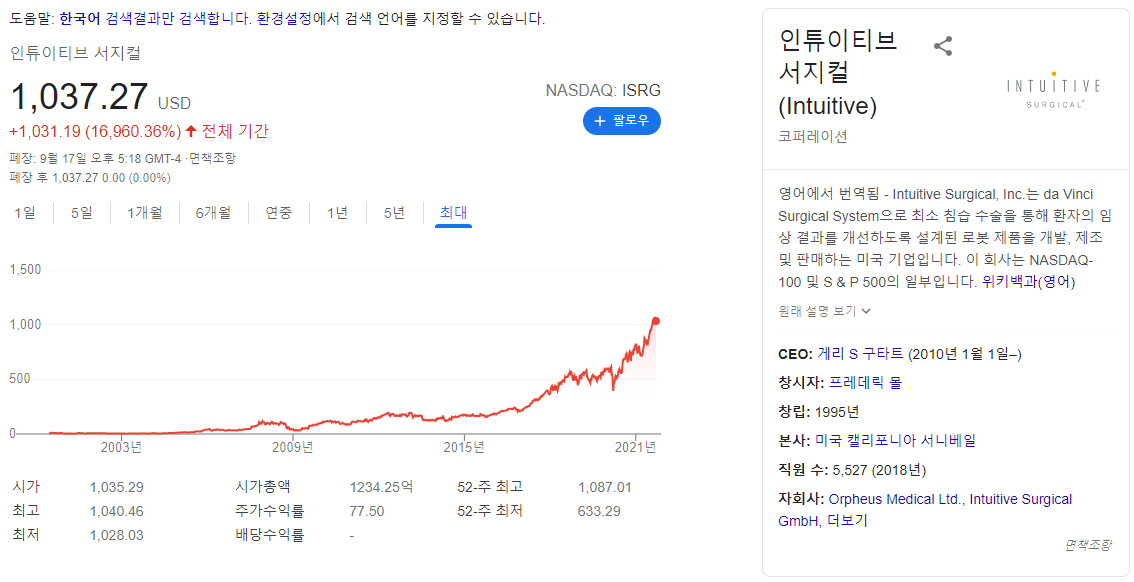Select the 5일 chart range tab
Viewport: 1134px width, 582px height.
pos(82,213)
